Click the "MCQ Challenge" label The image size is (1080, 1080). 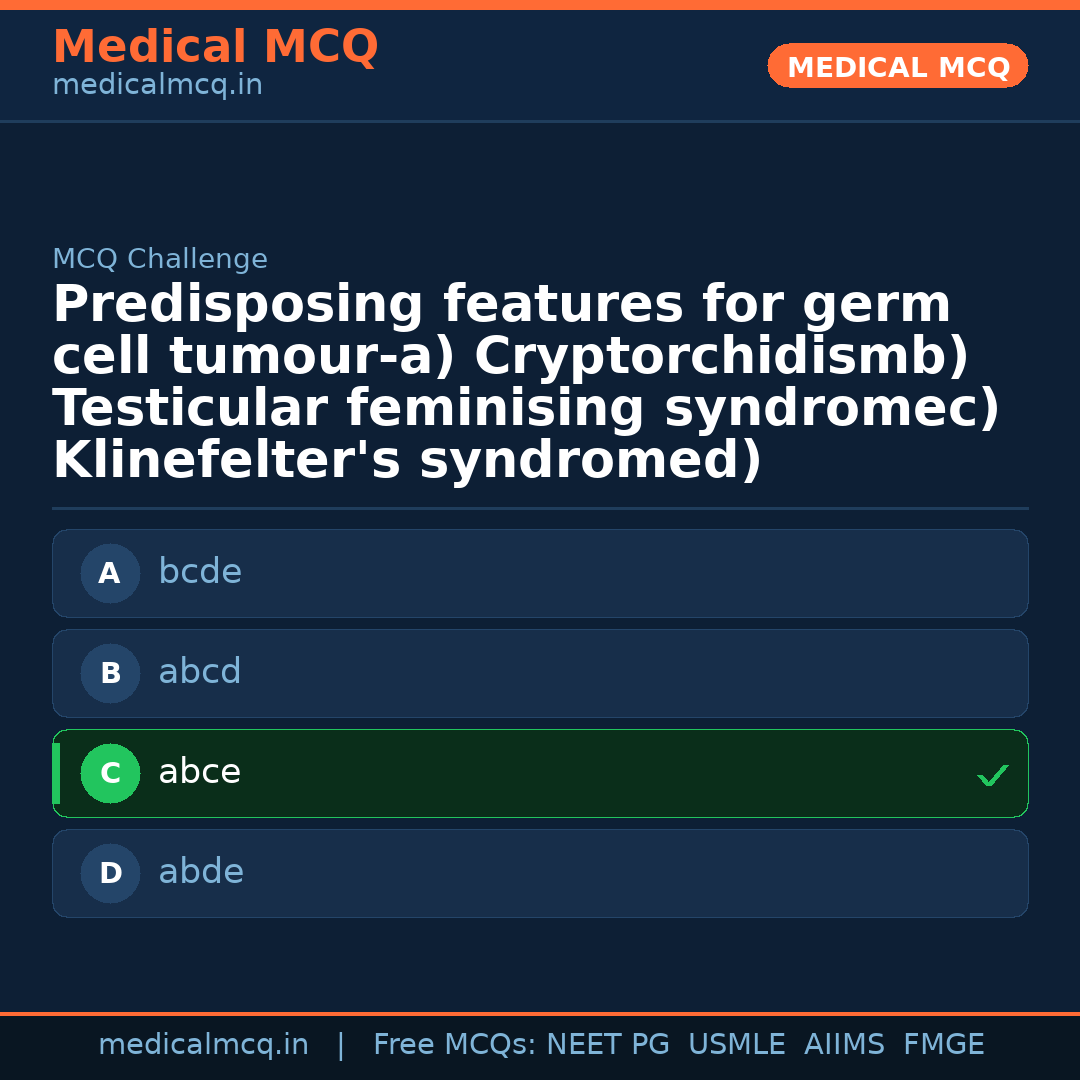160,260
